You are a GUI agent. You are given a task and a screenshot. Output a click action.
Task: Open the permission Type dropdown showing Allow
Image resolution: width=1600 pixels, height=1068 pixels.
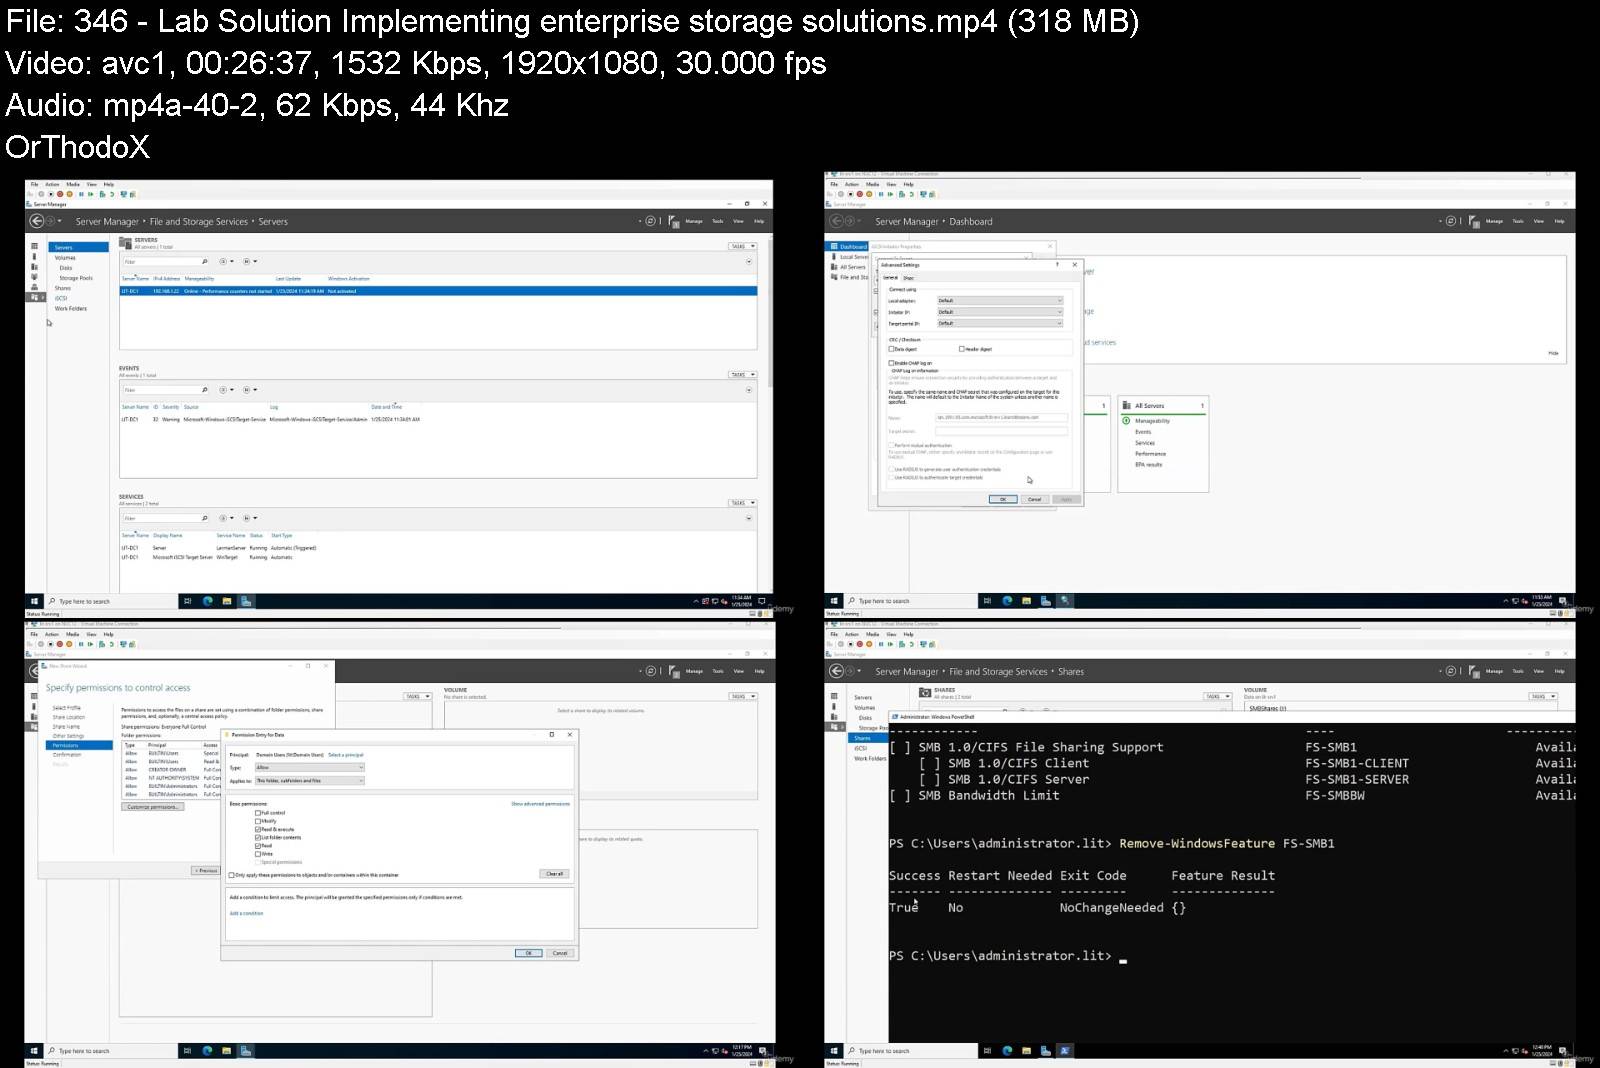(310, 768)
